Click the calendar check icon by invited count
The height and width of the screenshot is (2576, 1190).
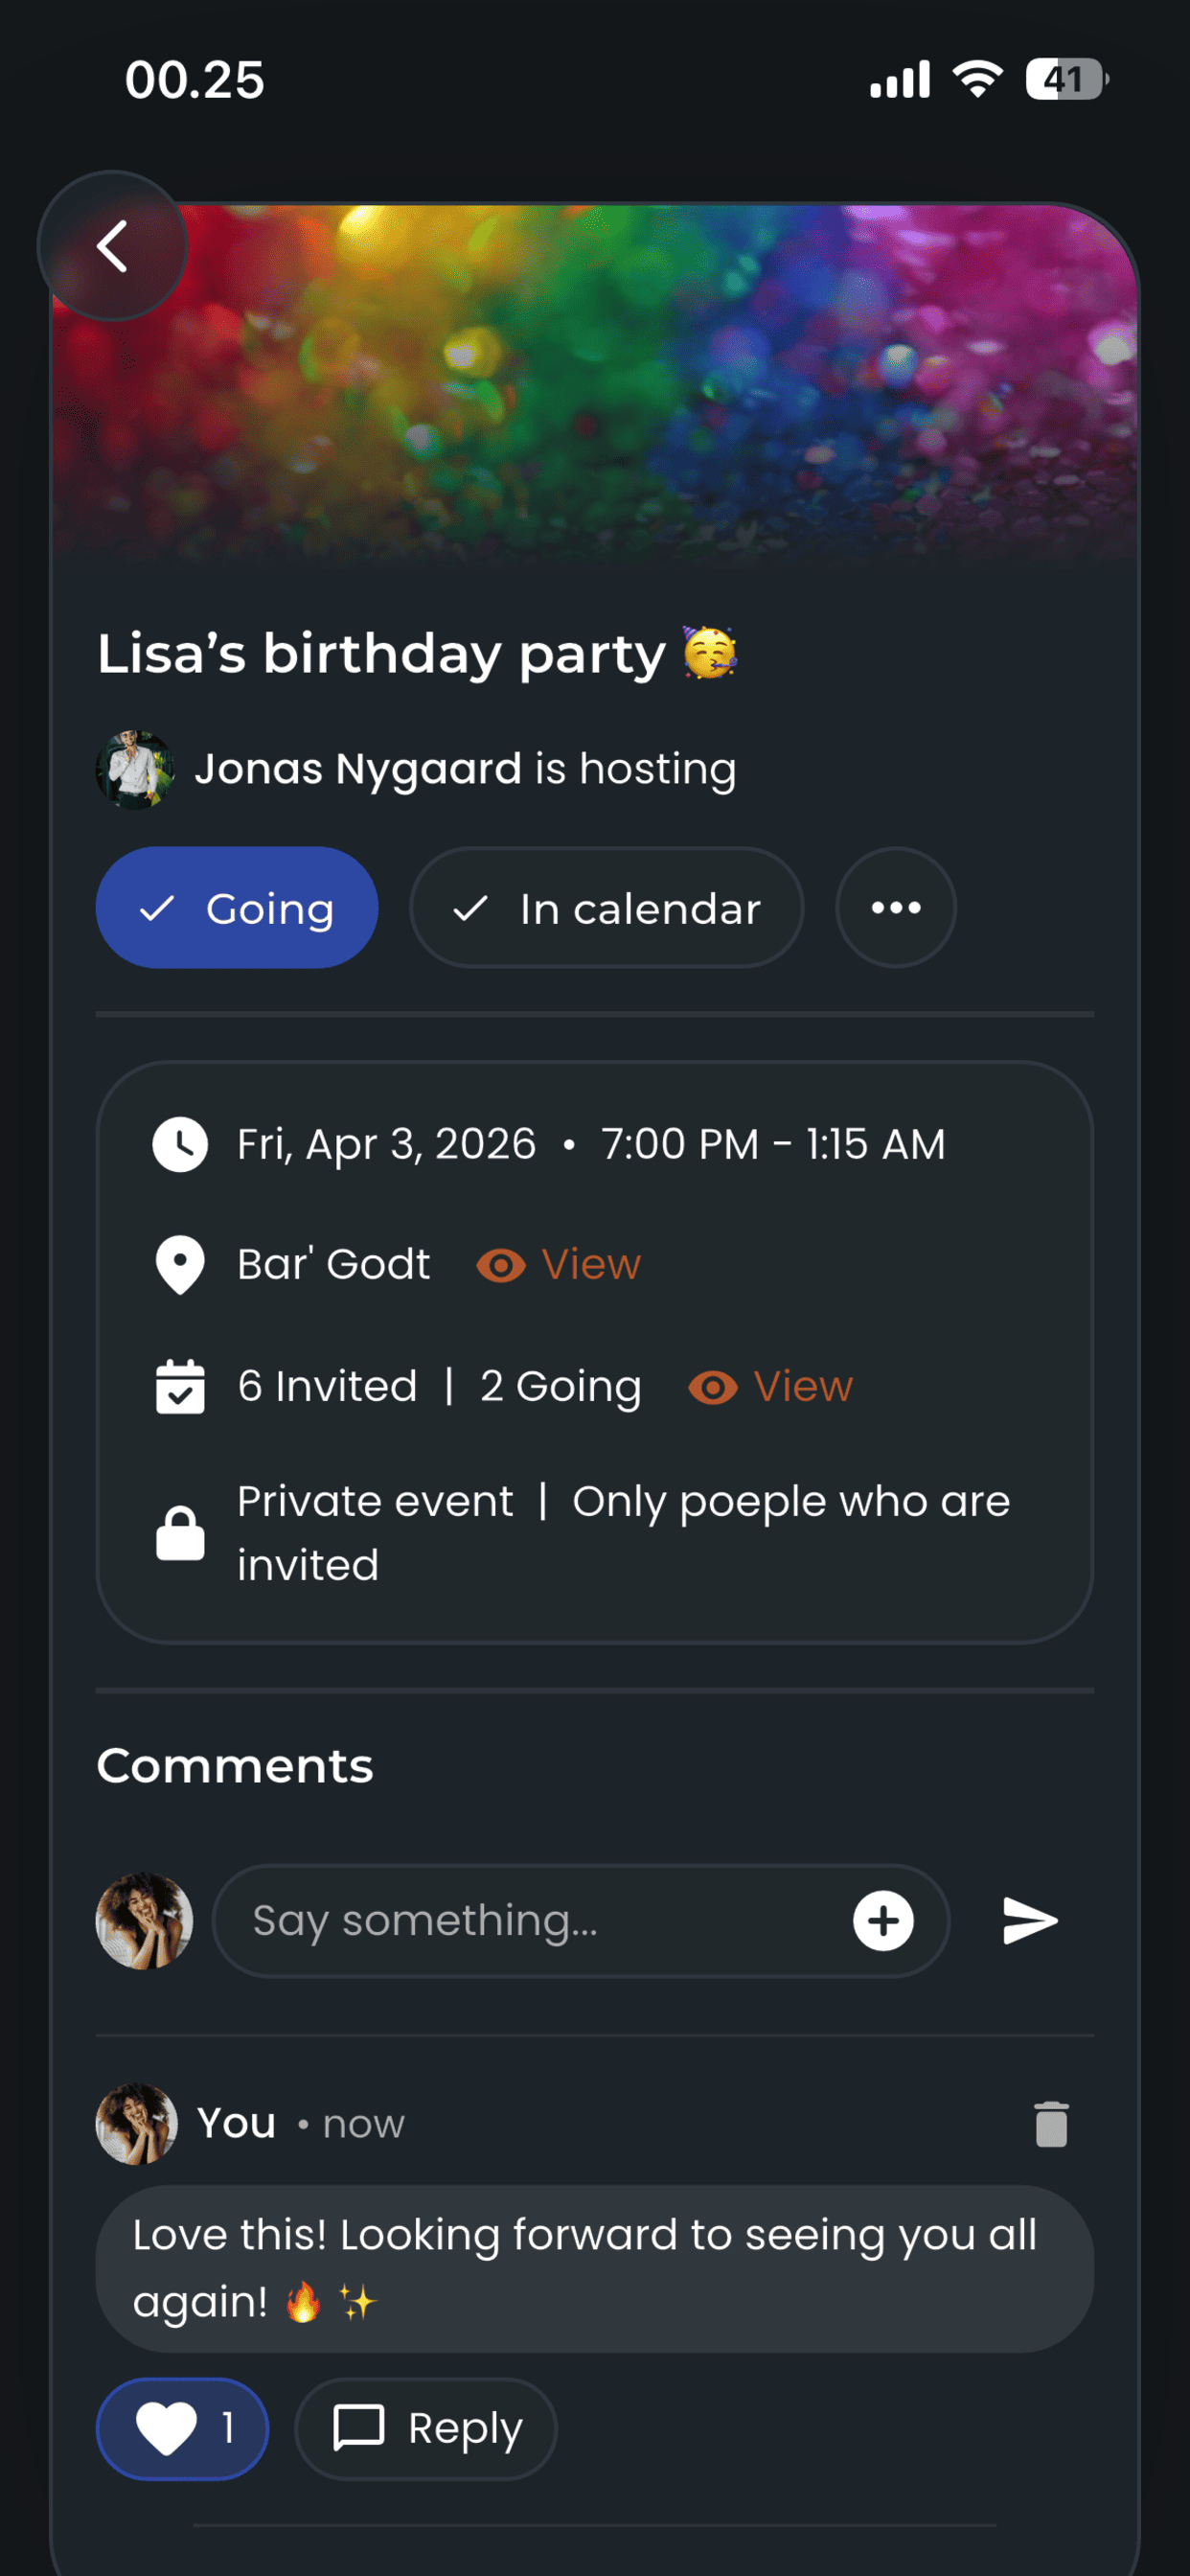(180, 1386)
